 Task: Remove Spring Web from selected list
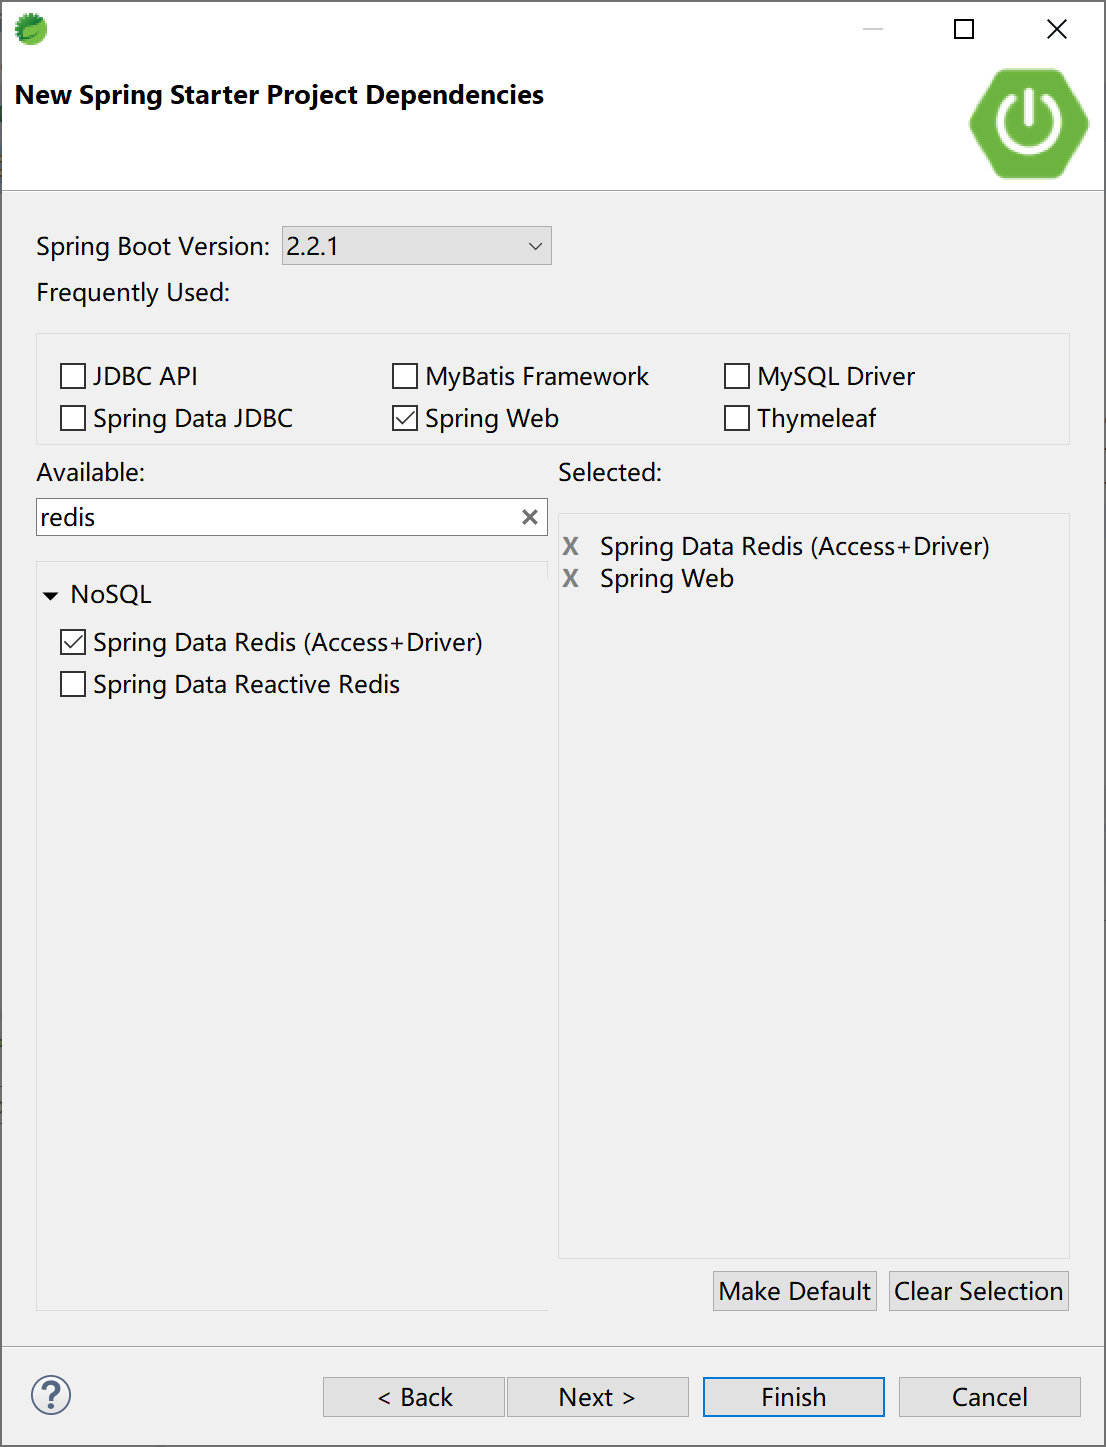(571, 578)
